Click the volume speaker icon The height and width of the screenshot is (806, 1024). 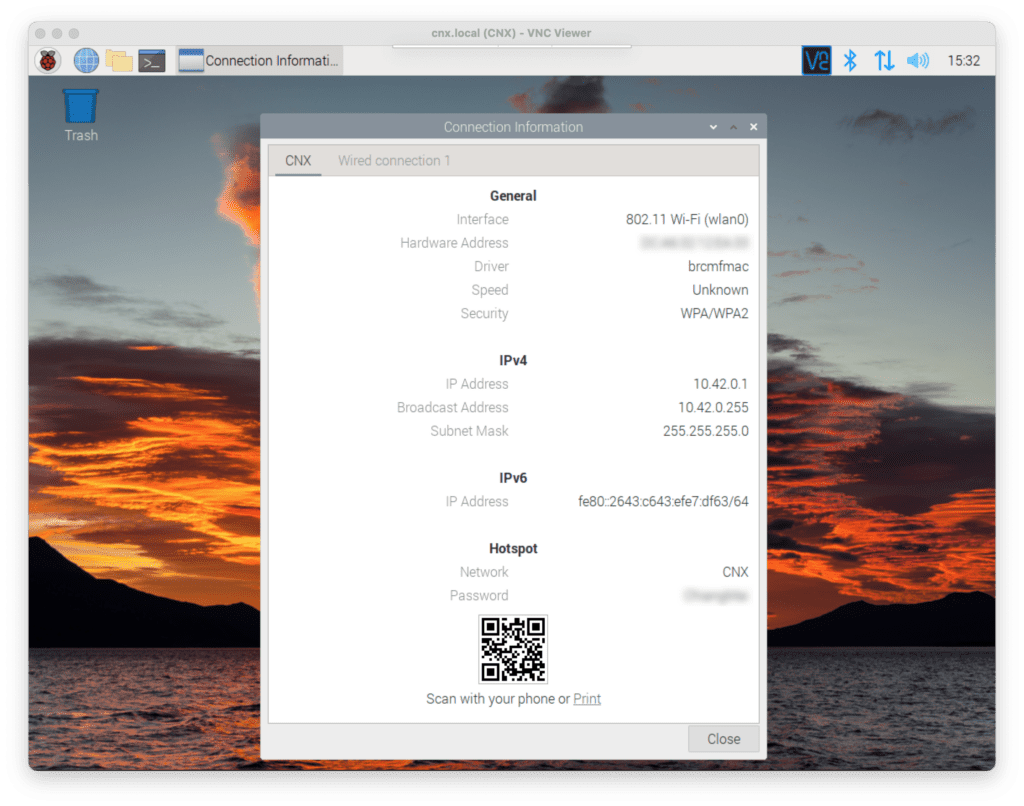coord(917,61)
